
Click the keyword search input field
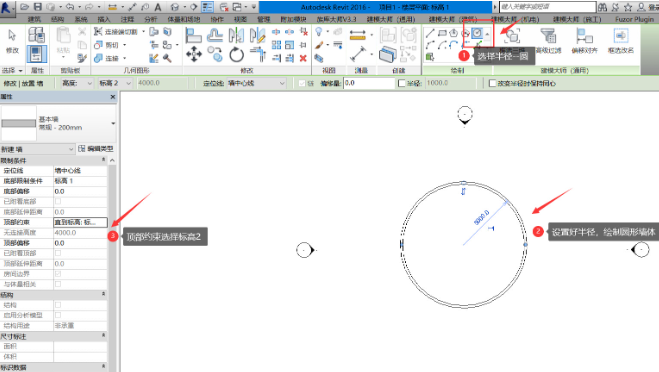[x=547, y=7]
